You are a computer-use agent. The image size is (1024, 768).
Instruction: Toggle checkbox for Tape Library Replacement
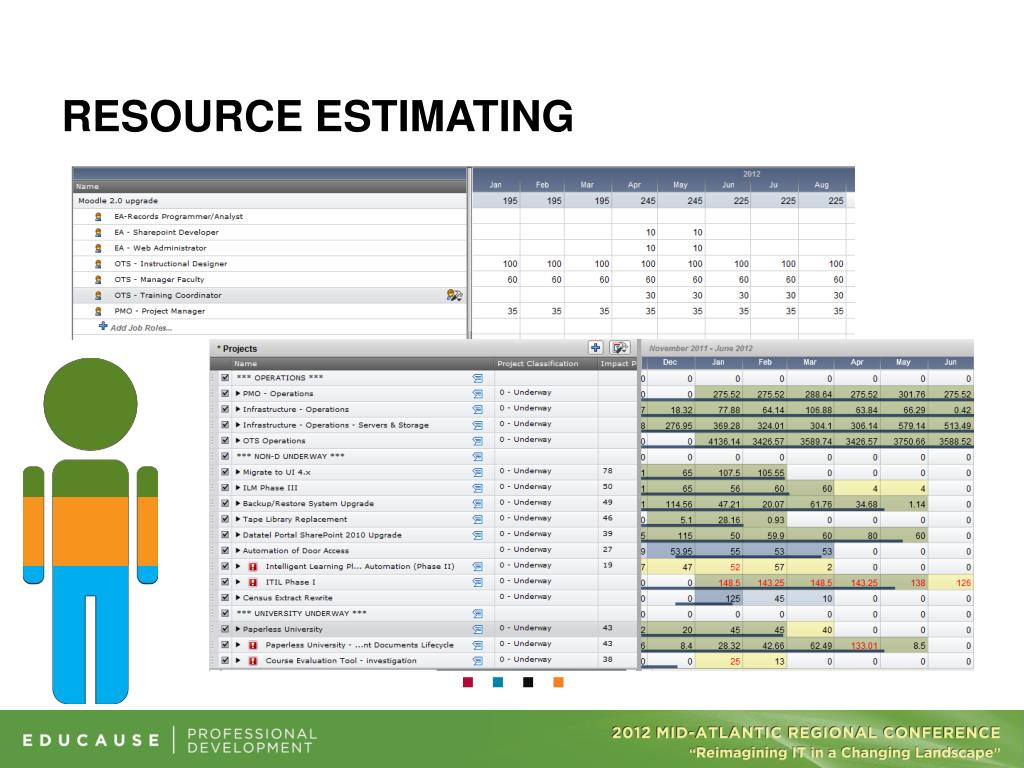tap(225, 519)
